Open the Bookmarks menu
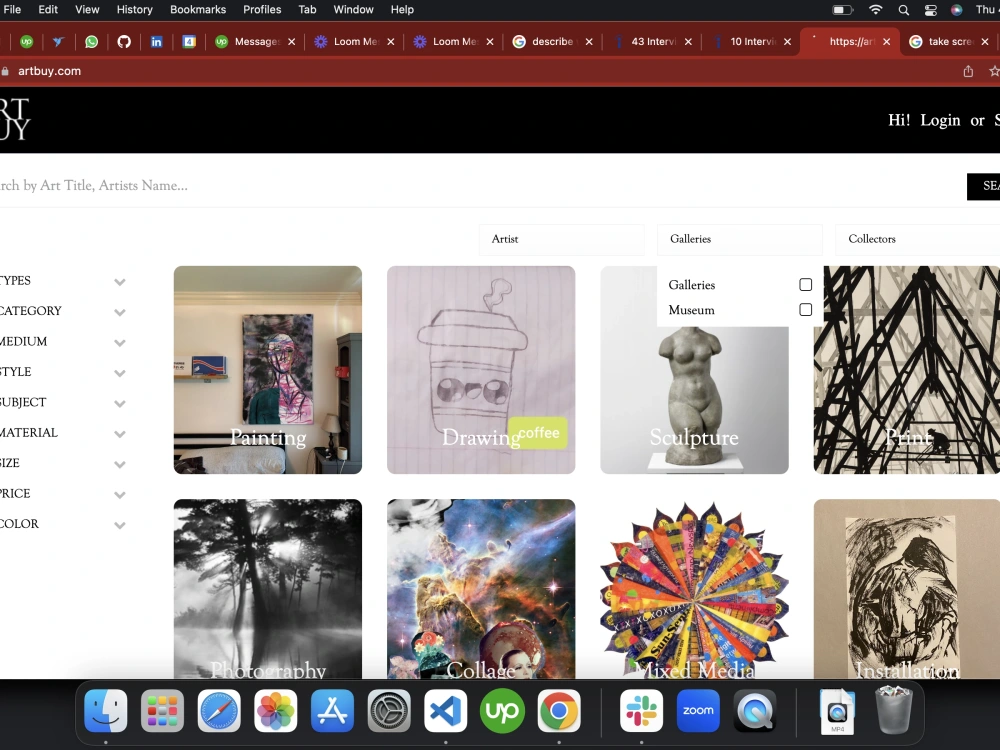 click(x=198, y=10)
